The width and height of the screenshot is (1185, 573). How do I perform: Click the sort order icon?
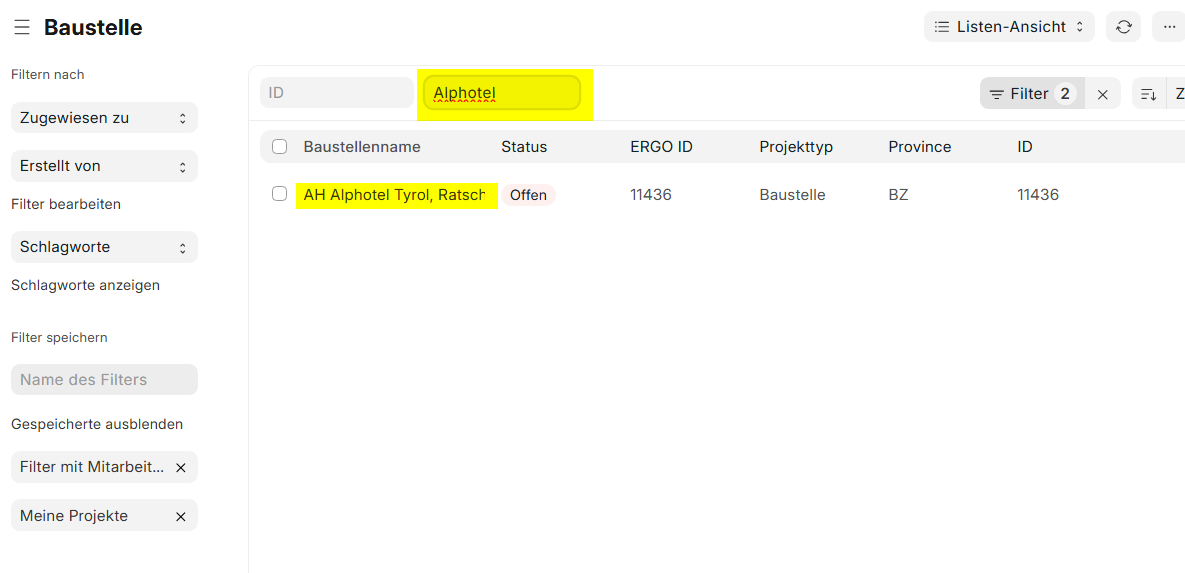1149,94
